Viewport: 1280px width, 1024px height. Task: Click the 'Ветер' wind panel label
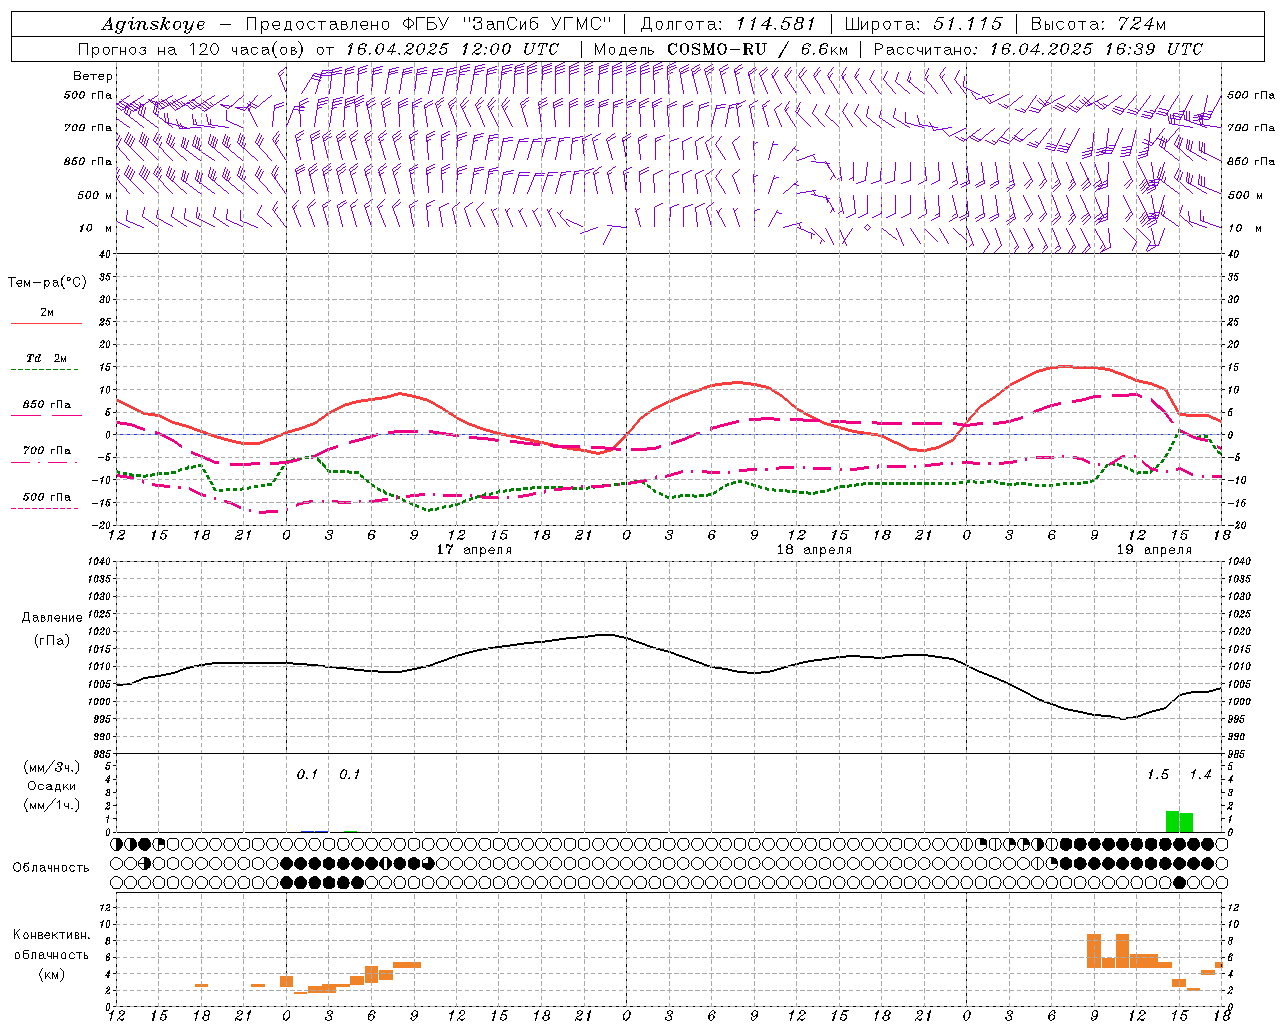click(x=93, y=76)
